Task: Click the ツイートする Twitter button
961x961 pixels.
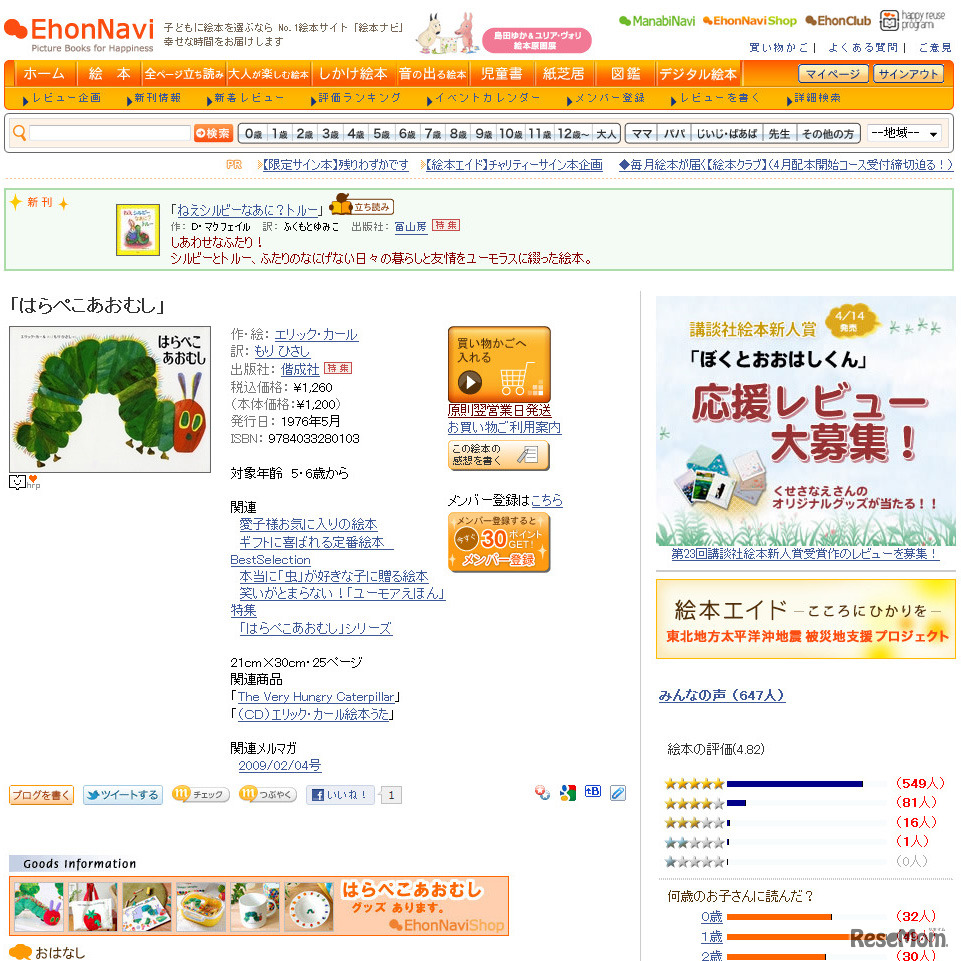Action: (x=123, y=795)
